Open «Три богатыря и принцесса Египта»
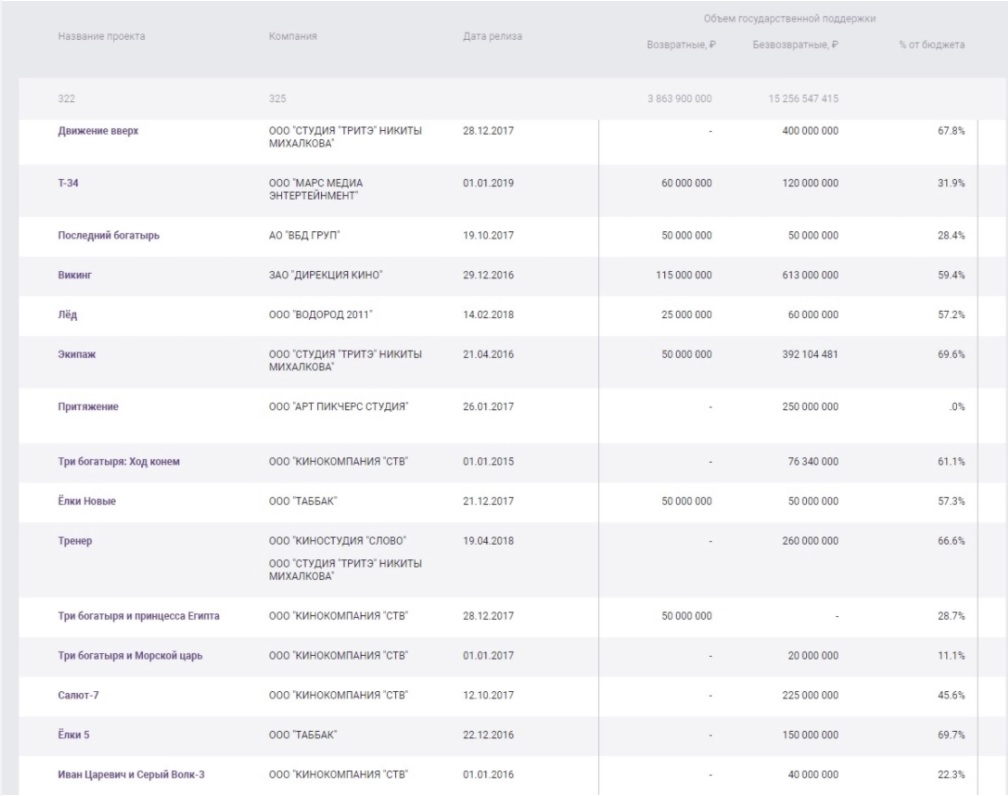 (139, 616)
